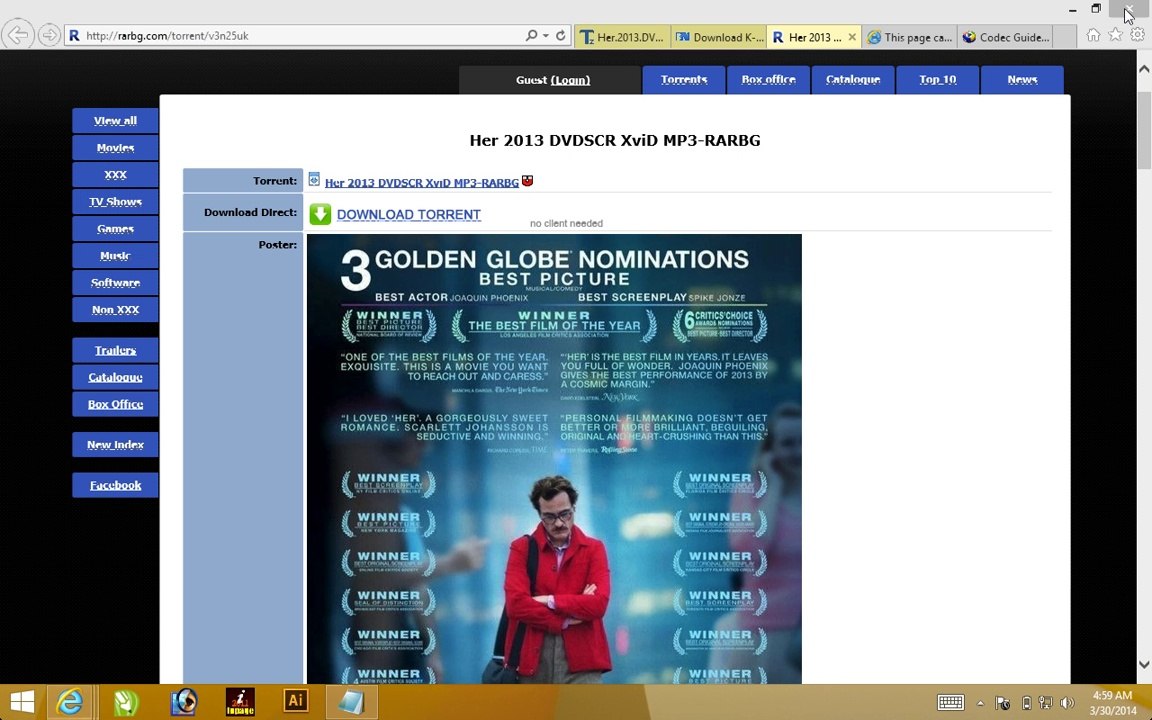Screen dimensions: 1152x720
Task: Click the scrollbar down arrow
Action: 1144,664
